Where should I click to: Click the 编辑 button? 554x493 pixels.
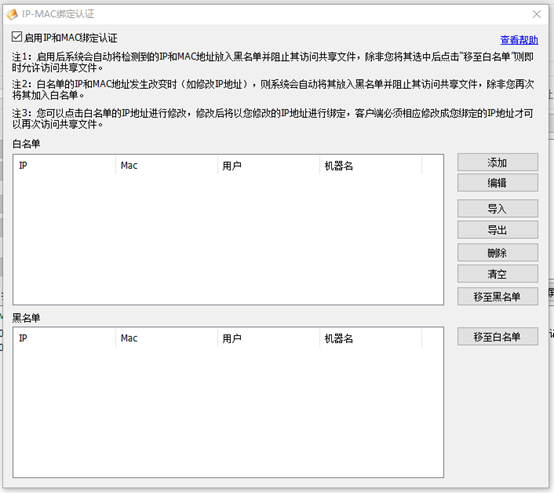click(497, 183)
